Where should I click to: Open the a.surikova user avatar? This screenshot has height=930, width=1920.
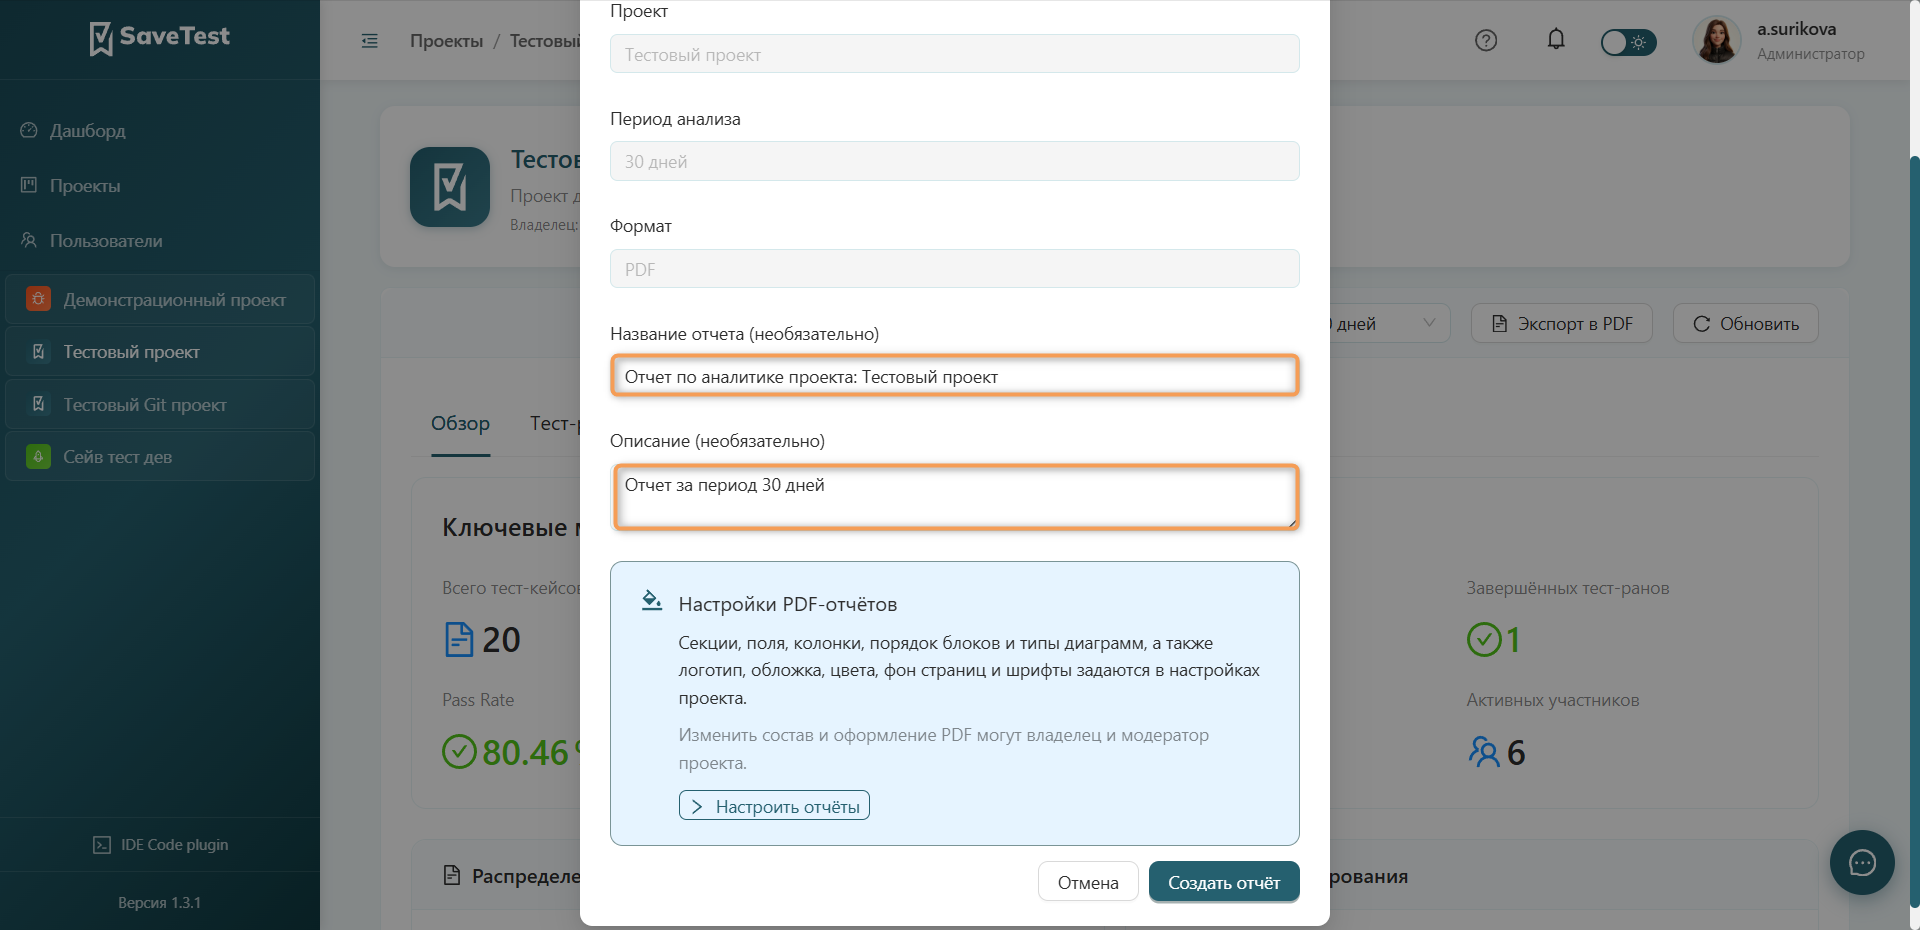pos(1717,41)
